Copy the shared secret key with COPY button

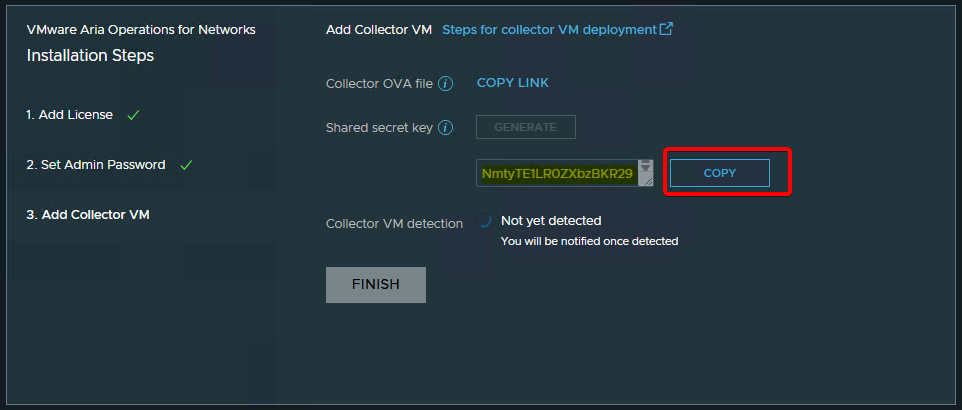(719, 173)
